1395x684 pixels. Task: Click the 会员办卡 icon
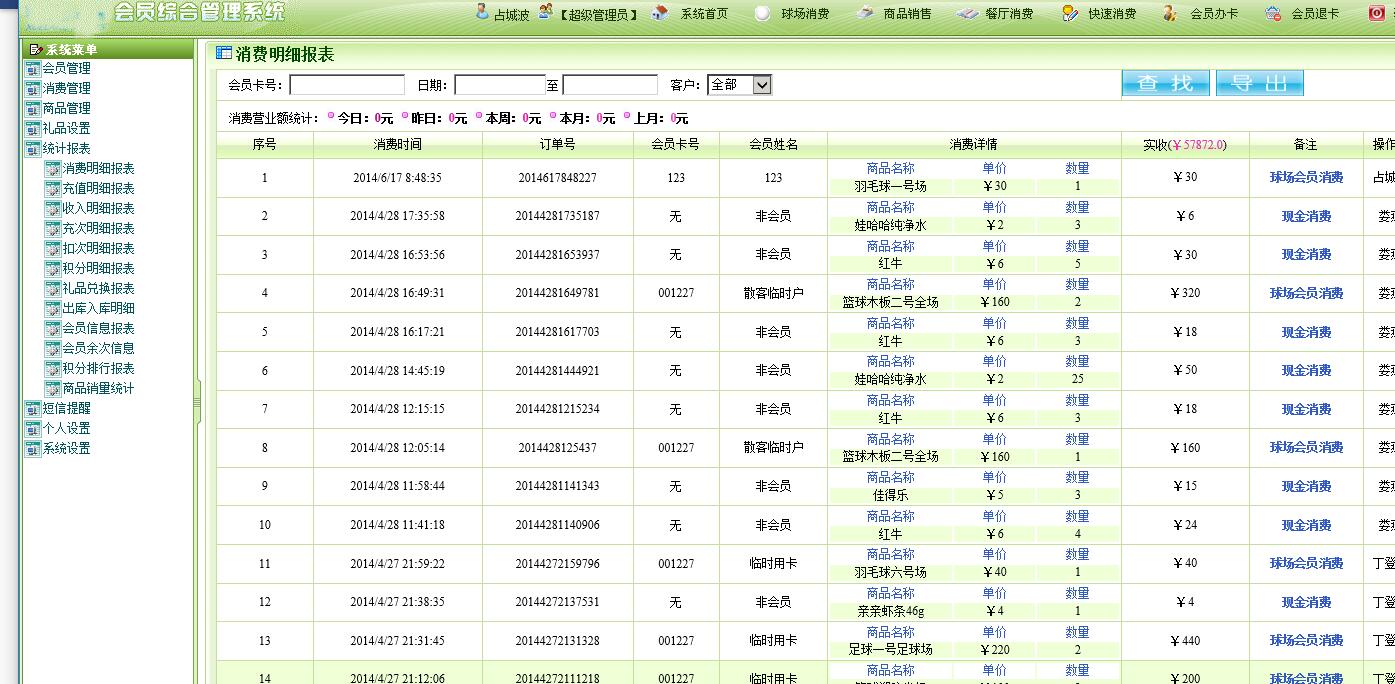(x=1171, y=13)
